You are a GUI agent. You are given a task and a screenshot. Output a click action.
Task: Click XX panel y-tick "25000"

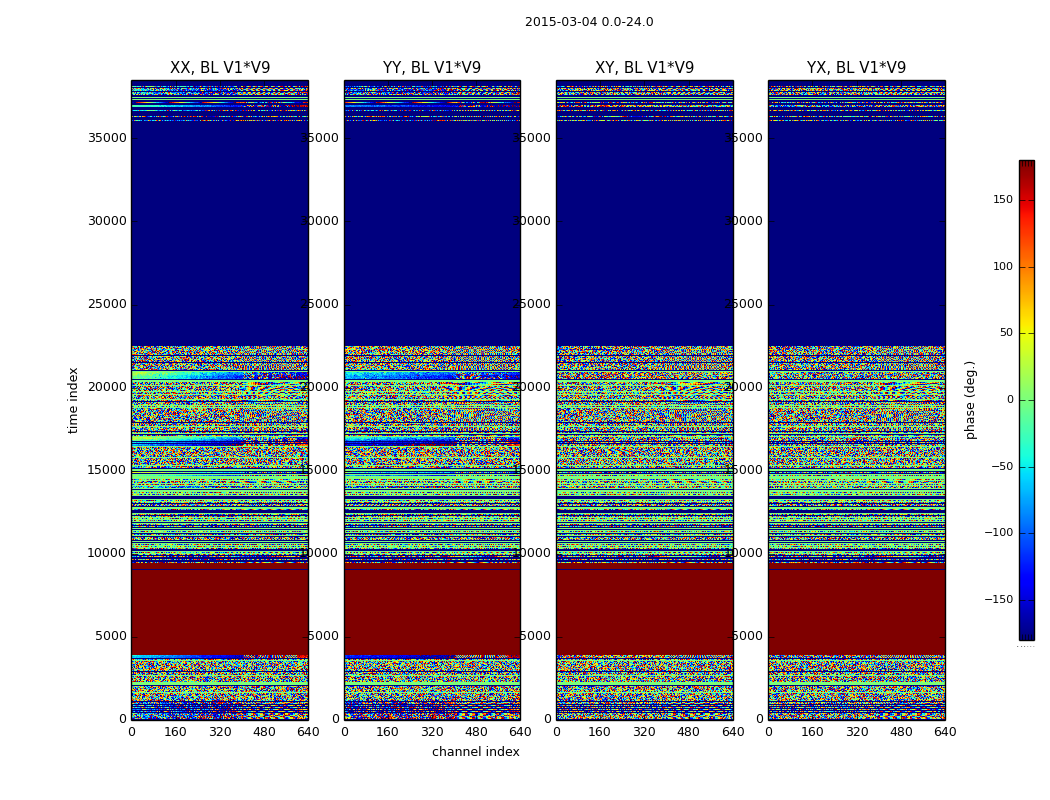click(107, 304)
